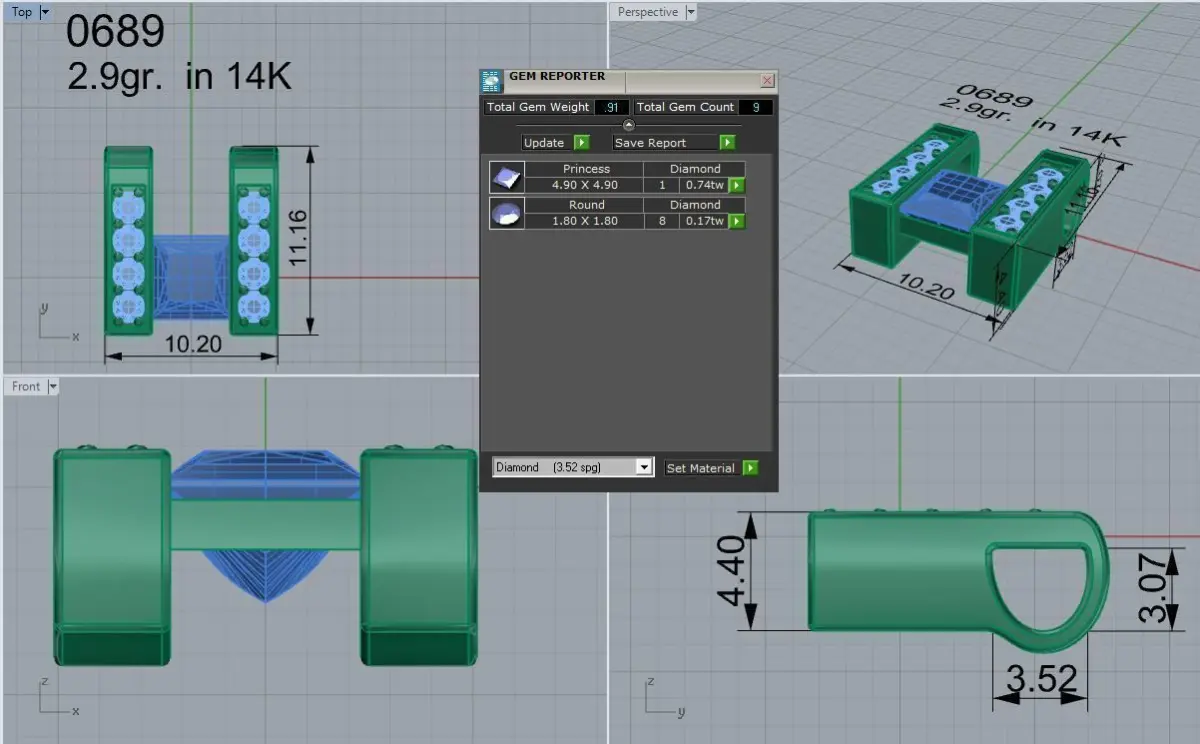Click the 1.80 X 1.80 size cell
Viewport: 1200px width, 744px height.
[x=585, y=221]
